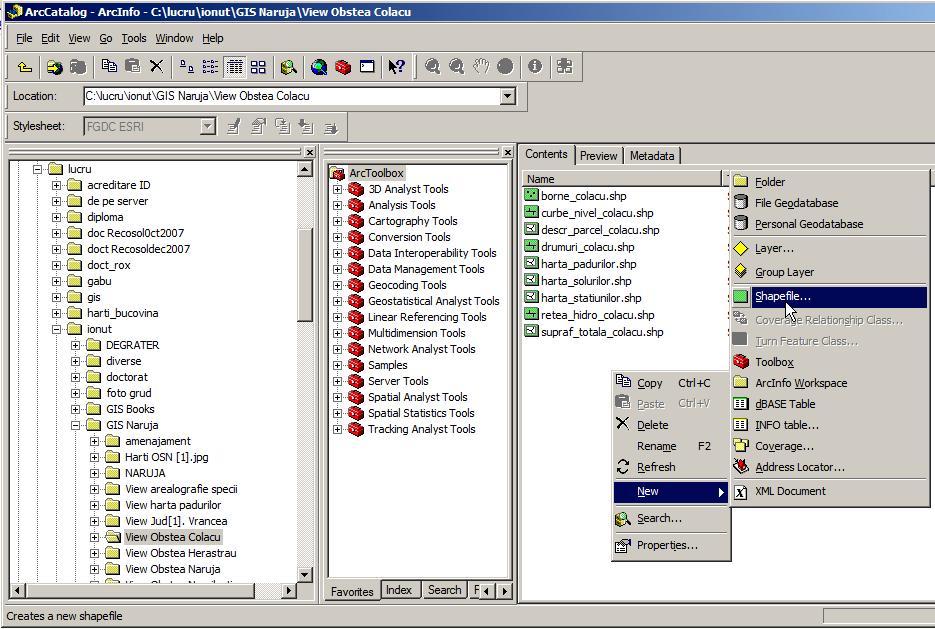Open the Search tab in ArcToolbox
This screenshot has height=629, width=935.
[444, 590]
